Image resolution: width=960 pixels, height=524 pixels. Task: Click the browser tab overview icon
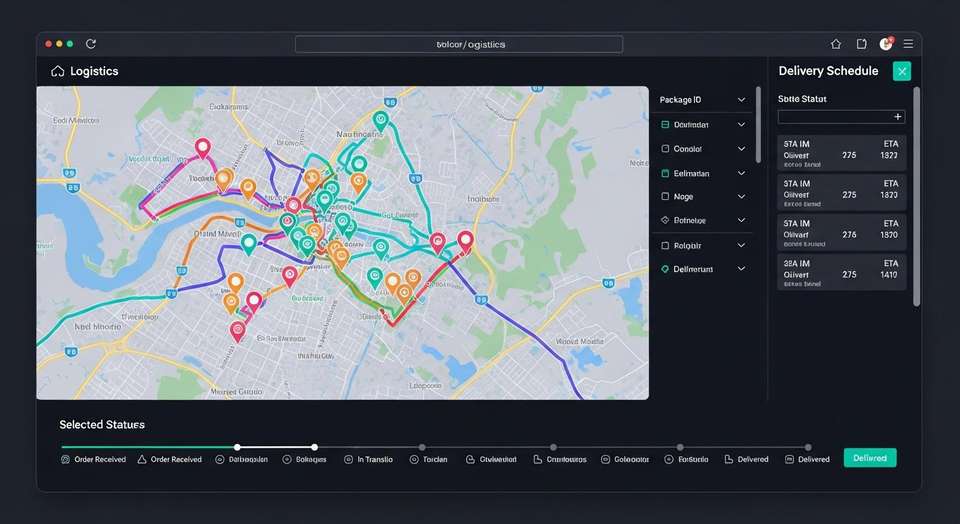(861, 44)
